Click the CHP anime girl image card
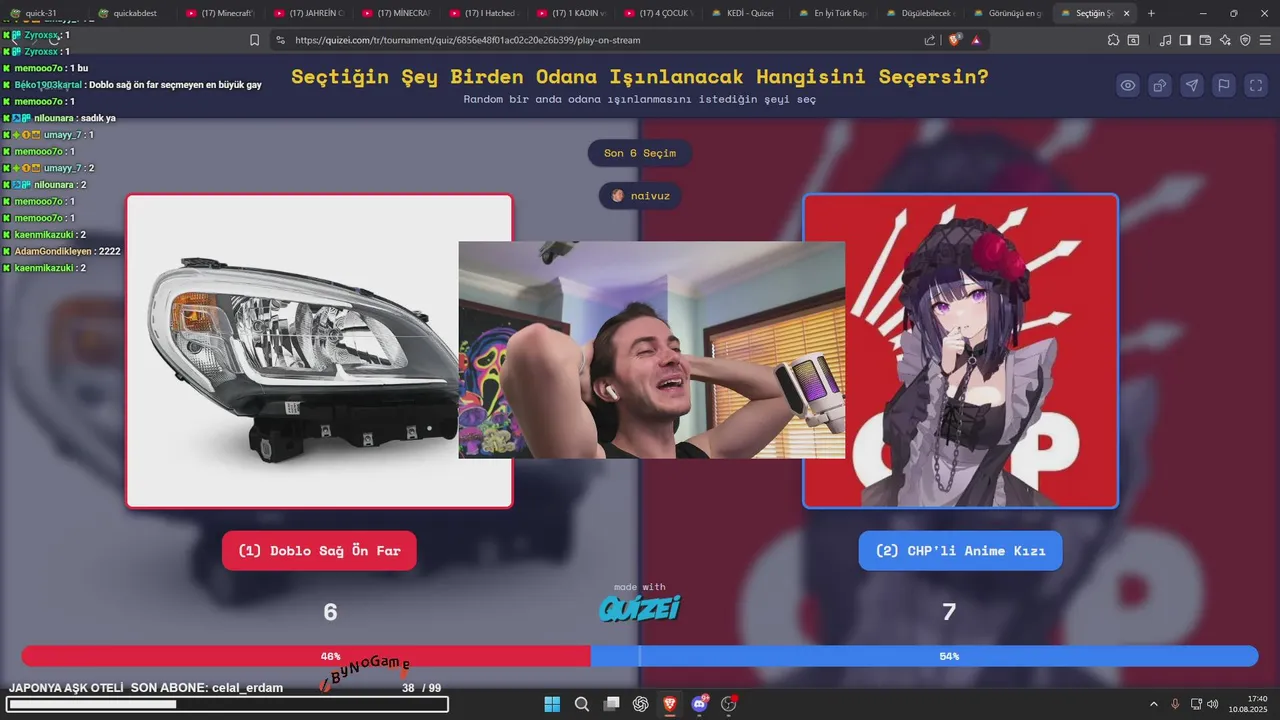The image size is (1280, 720). tap(960, 351)
